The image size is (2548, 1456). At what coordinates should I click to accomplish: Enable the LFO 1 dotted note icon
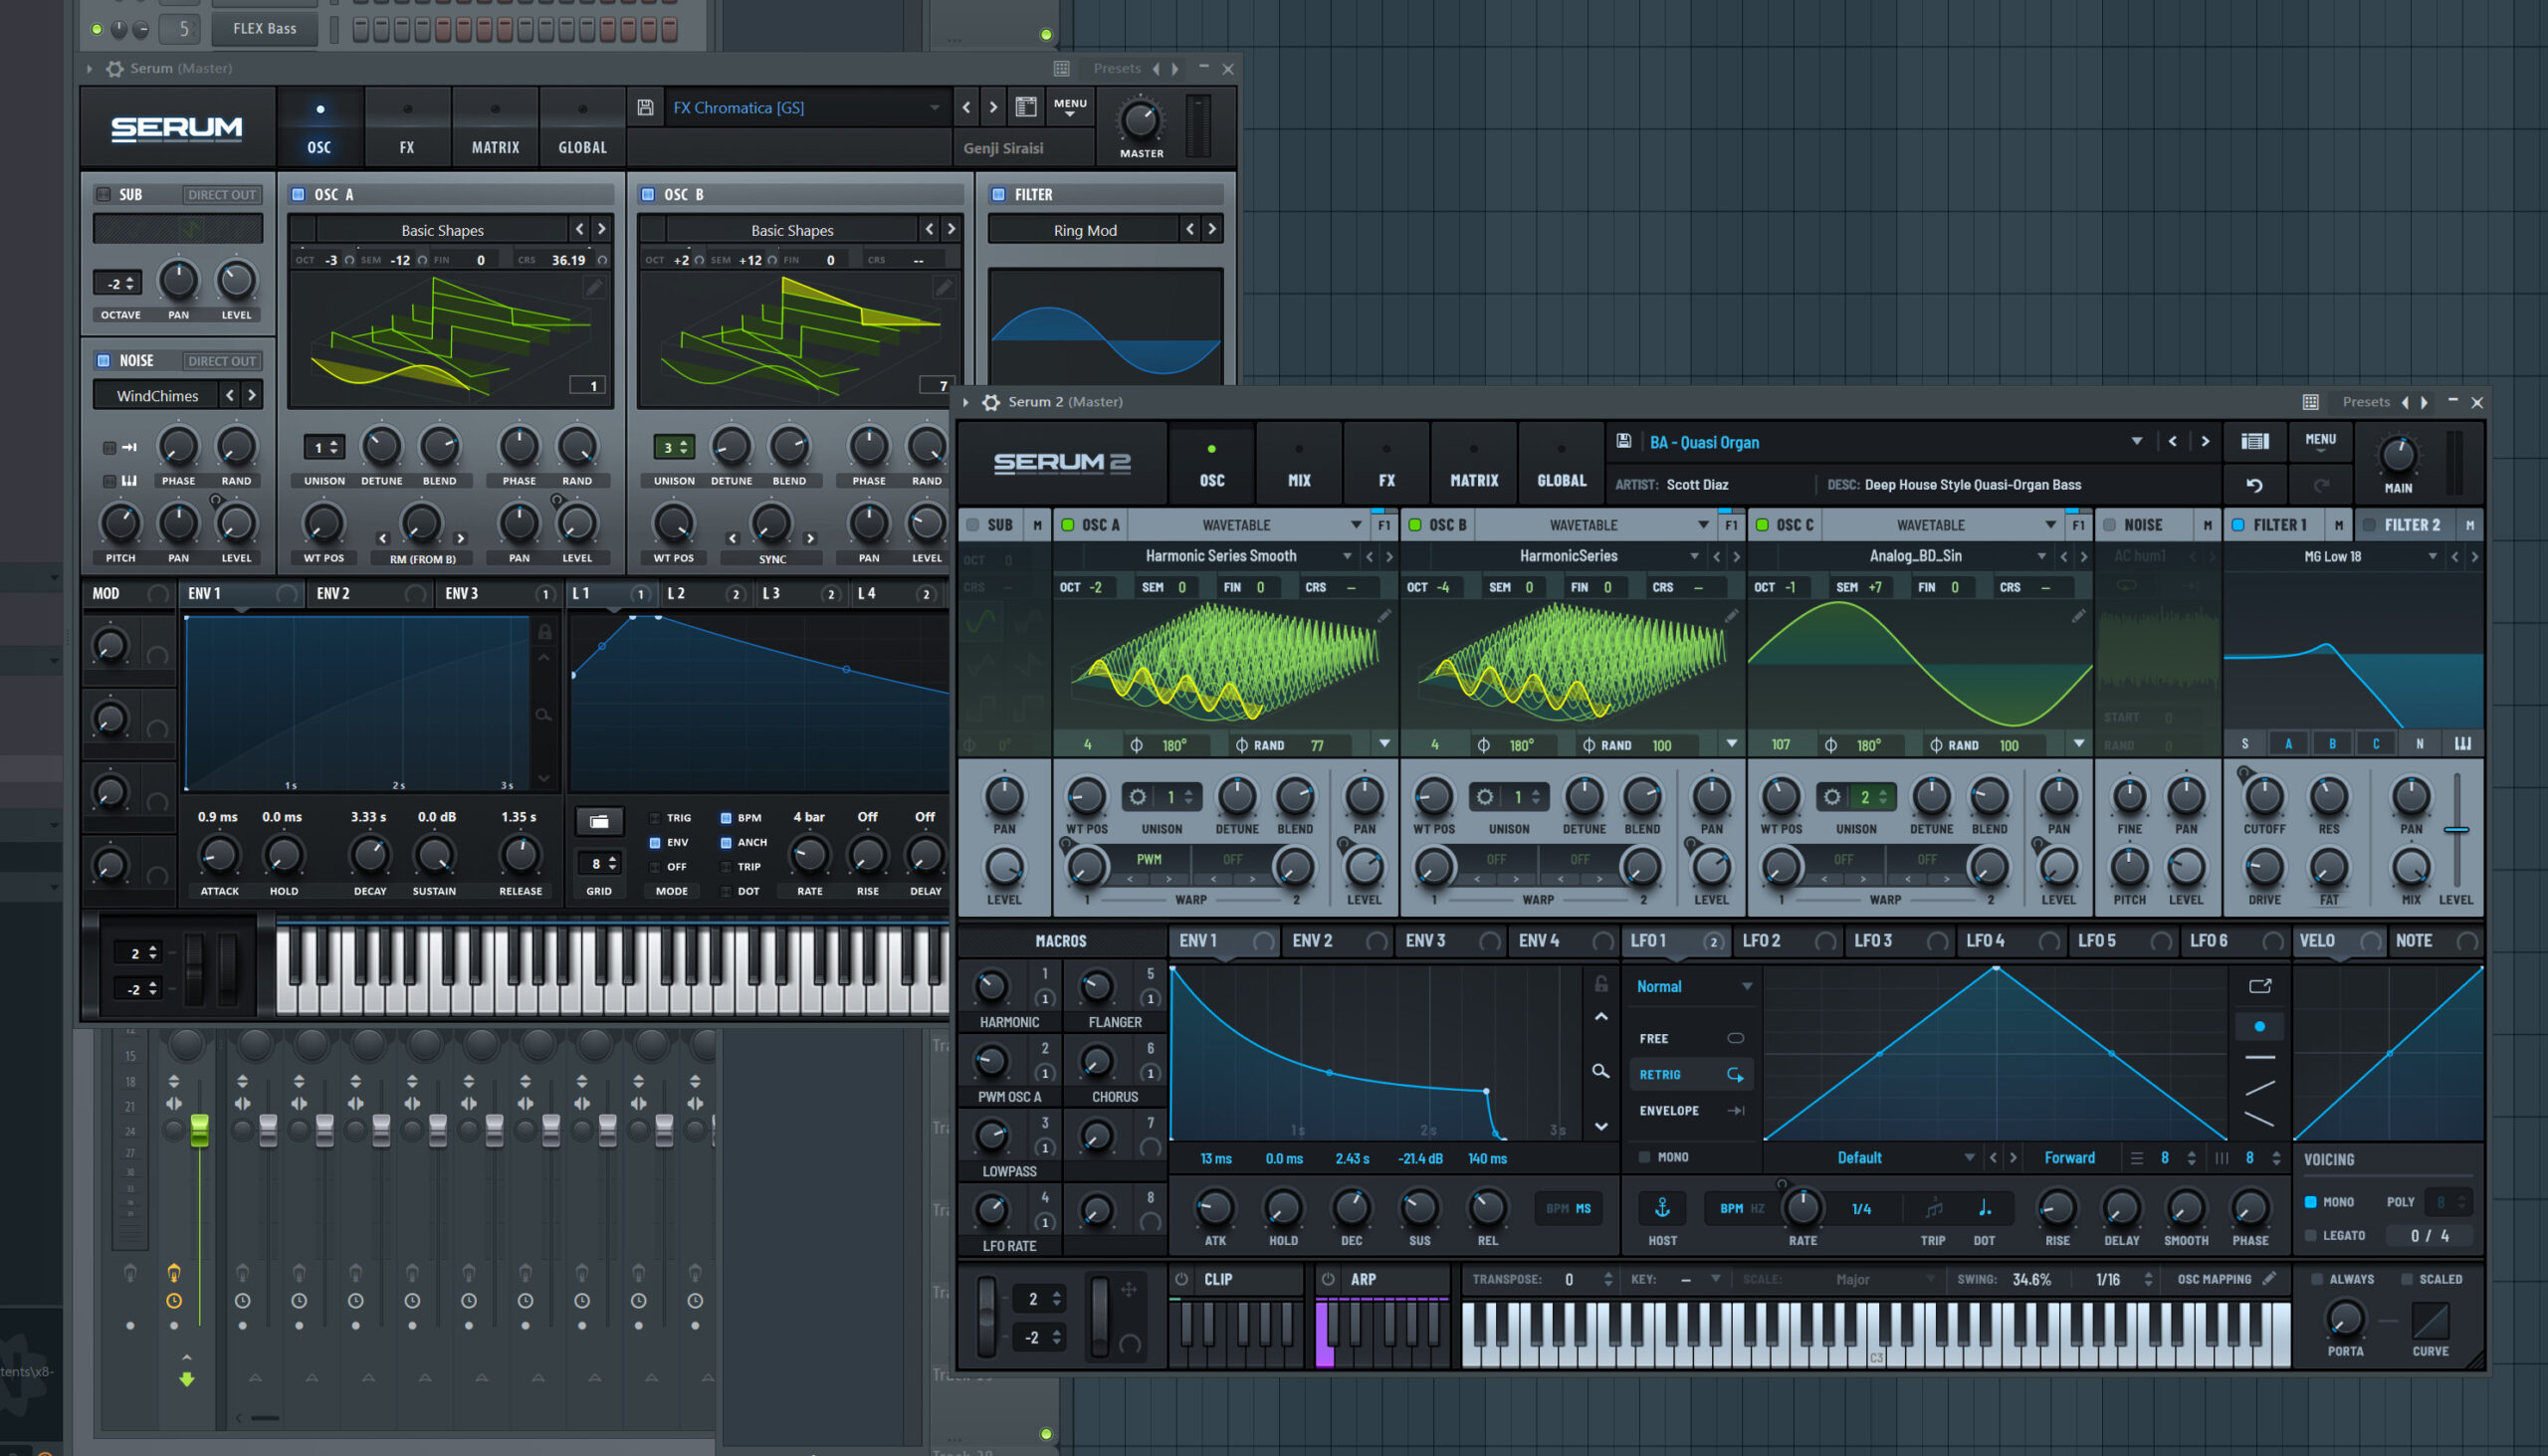1985,1208
